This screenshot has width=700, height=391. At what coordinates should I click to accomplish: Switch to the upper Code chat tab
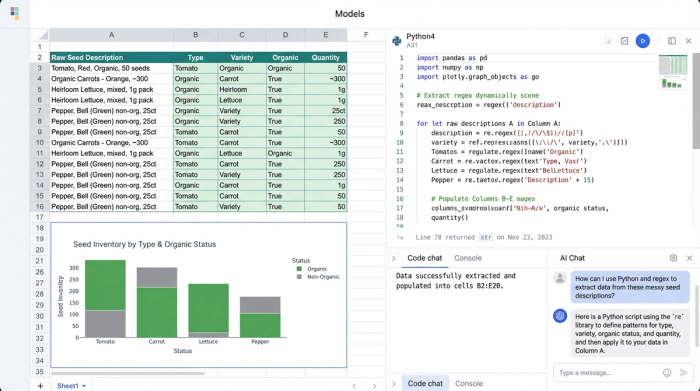(425, 258)
